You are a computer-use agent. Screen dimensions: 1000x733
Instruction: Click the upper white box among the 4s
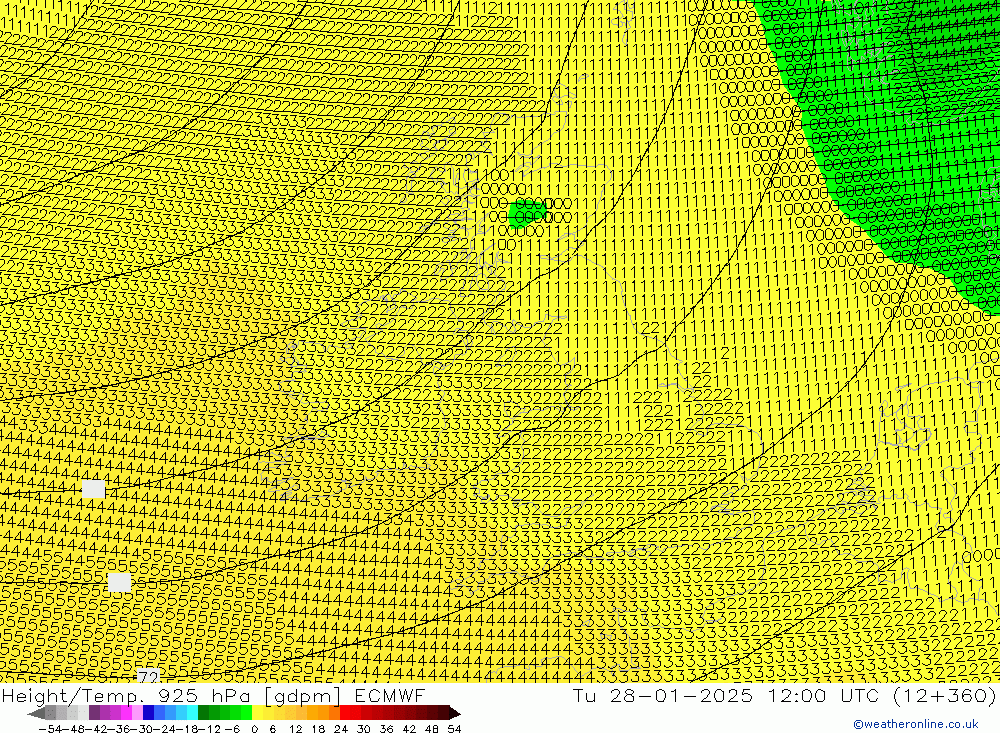coord(93,489)
